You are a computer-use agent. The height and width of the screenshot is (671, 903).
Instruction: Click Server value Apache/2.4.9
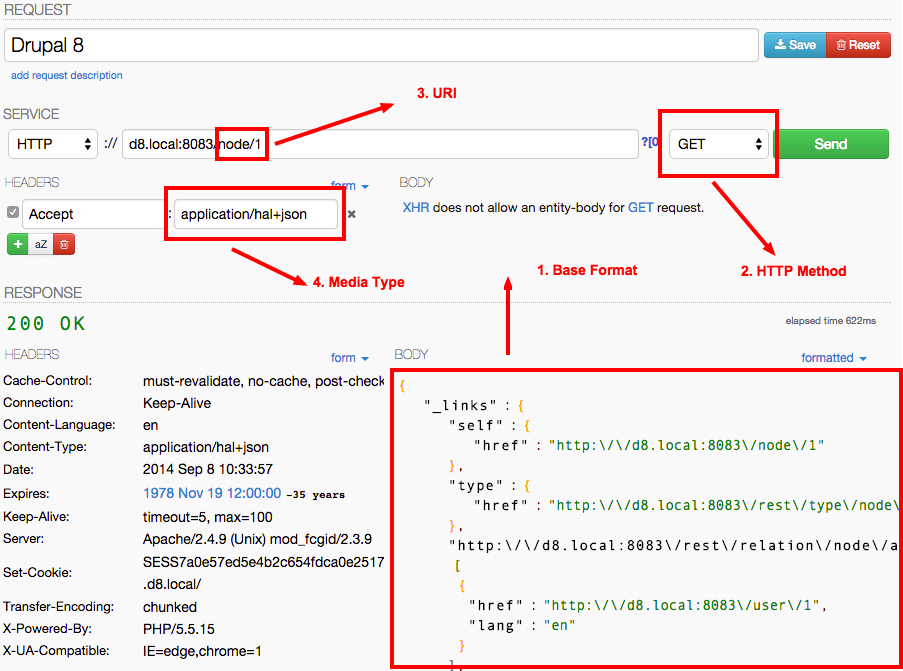point(257,539)
